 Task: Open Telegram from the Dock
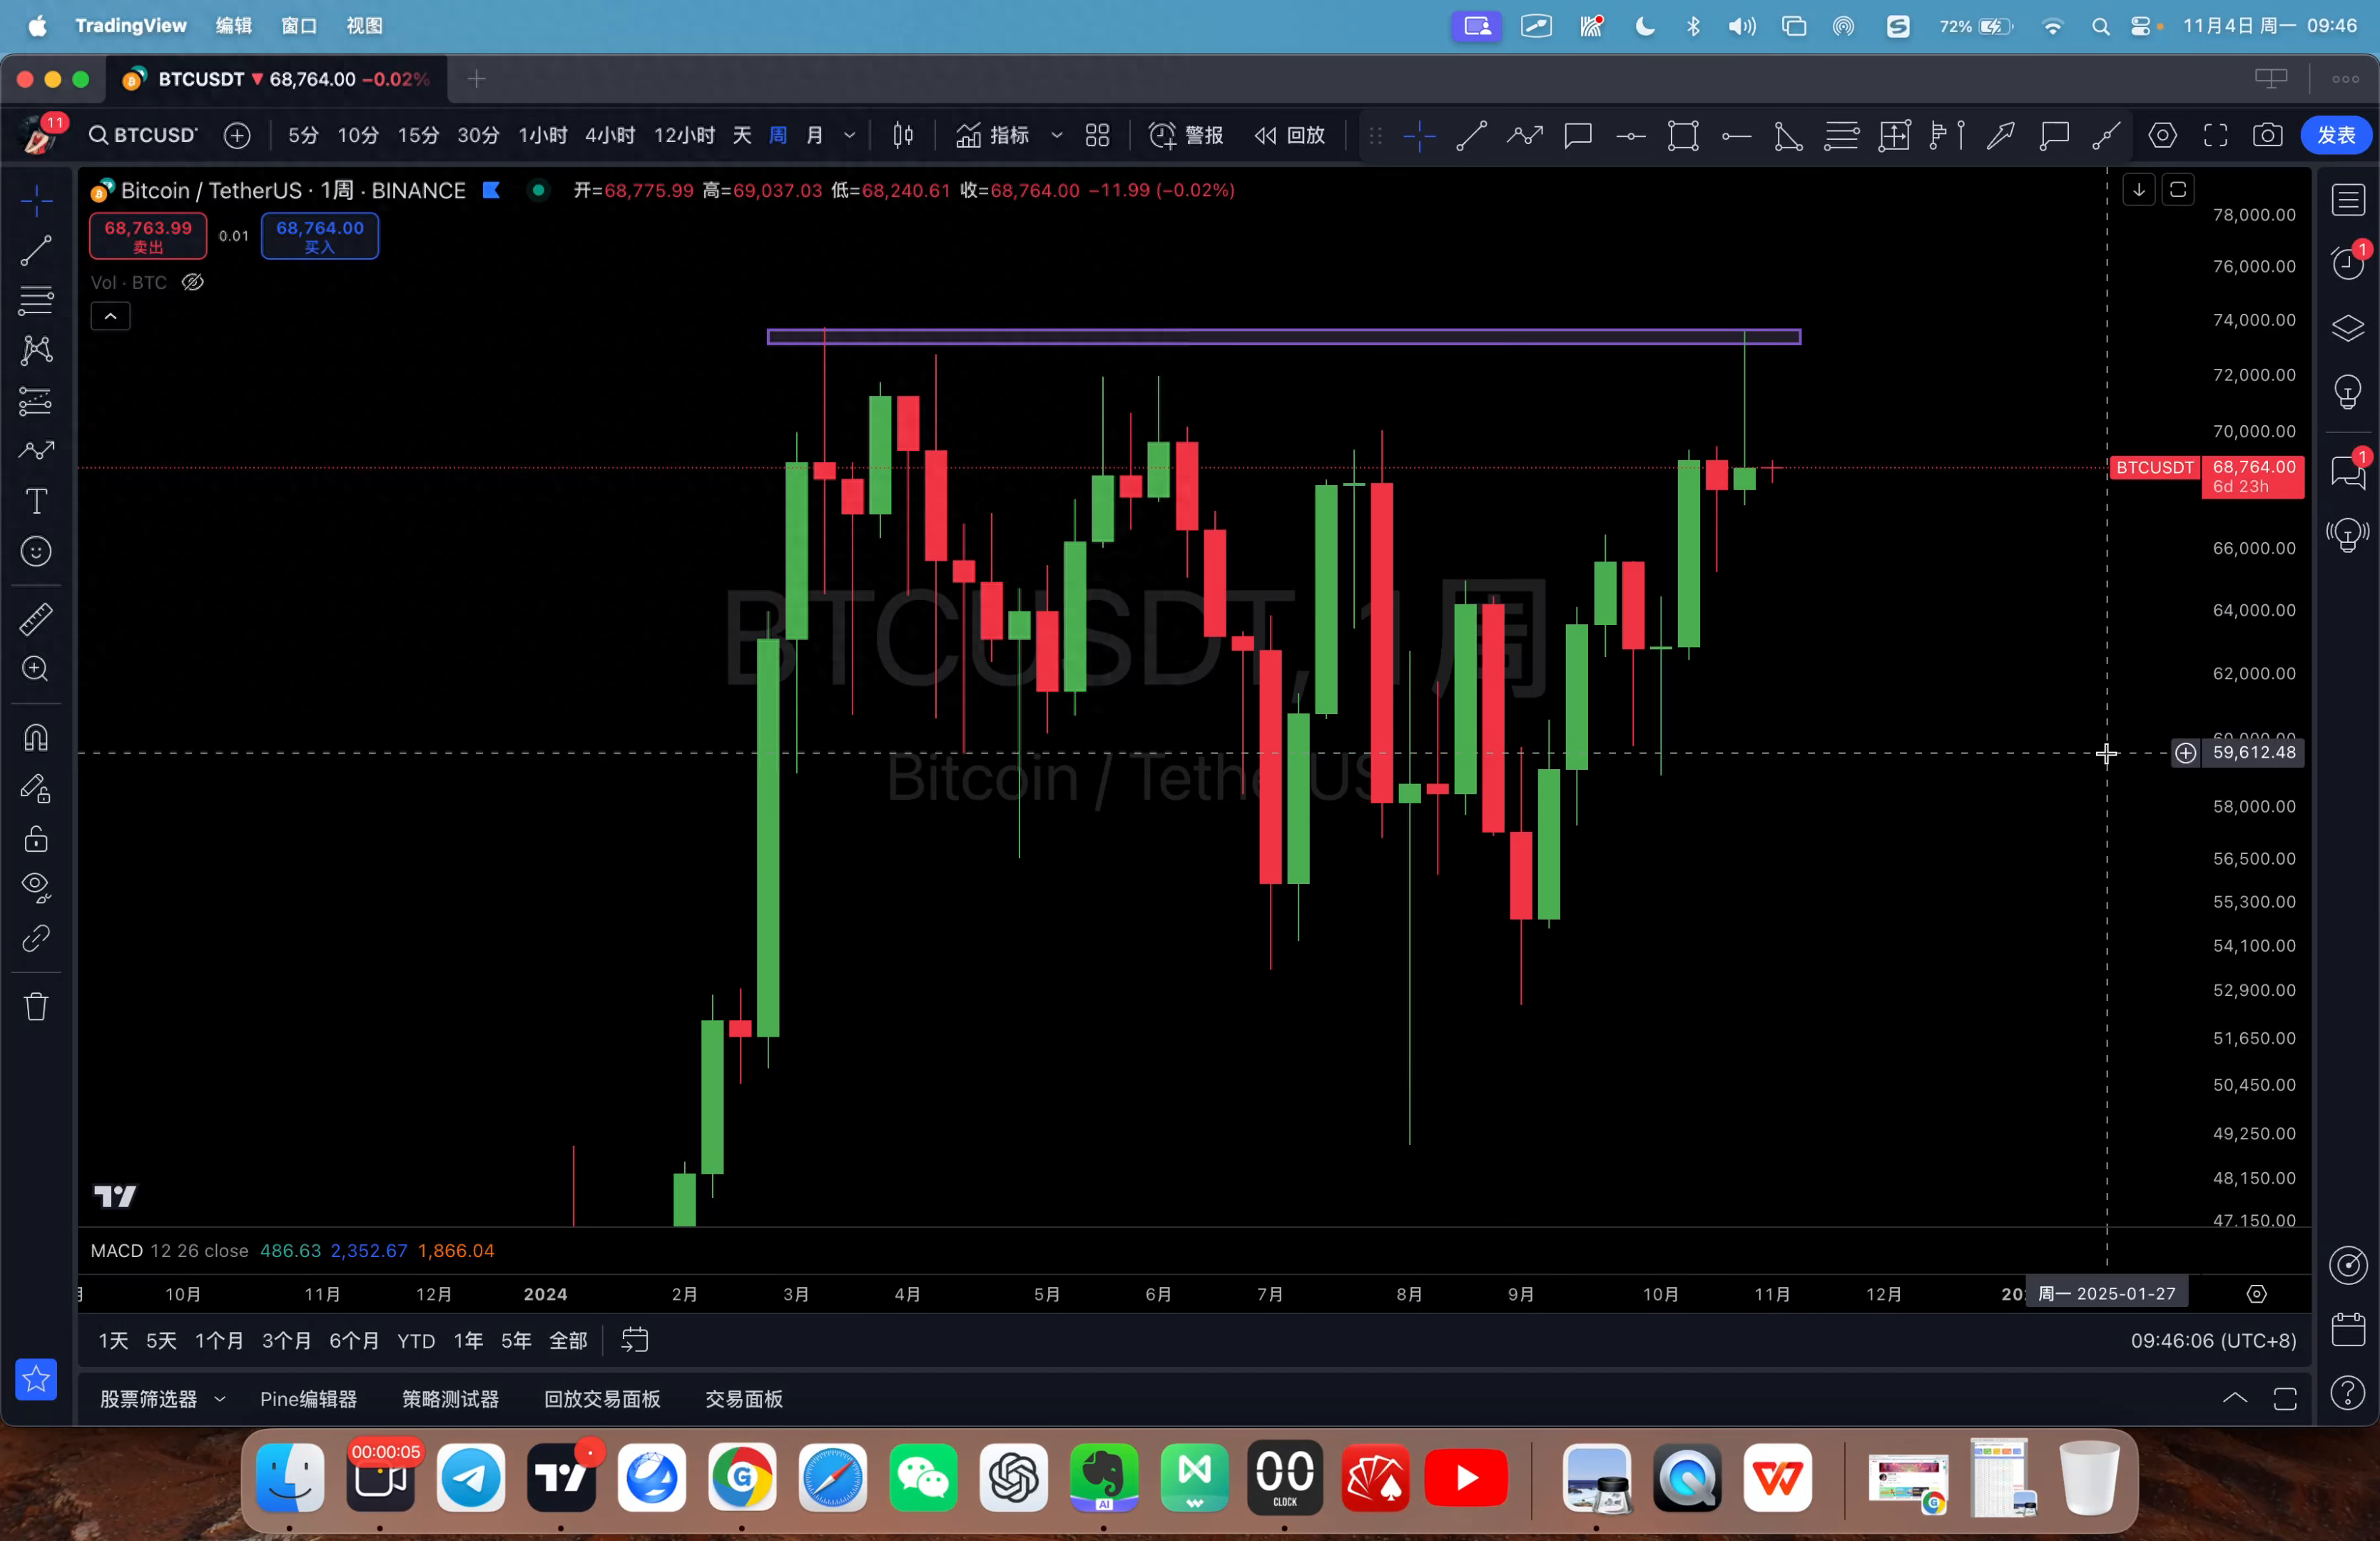point(471,1477)
